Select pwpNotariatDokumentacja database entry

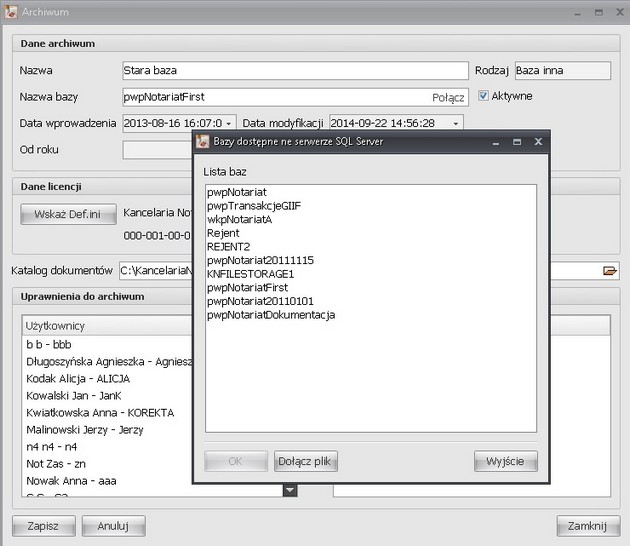pyautogui.click(x=271, y=315)
